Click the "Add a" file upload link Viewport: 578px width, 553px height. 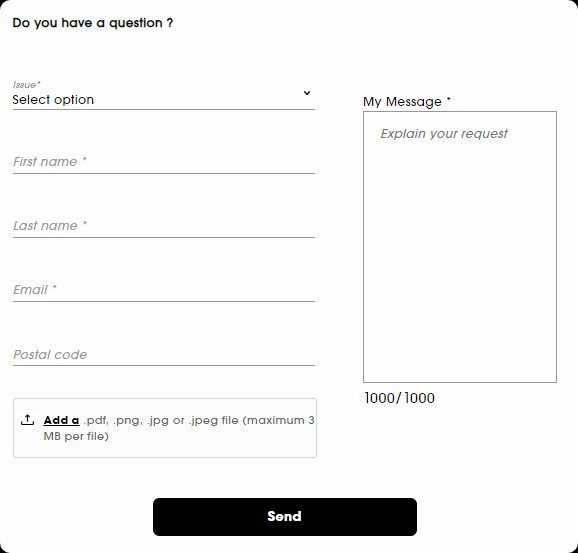pos(61,420)
